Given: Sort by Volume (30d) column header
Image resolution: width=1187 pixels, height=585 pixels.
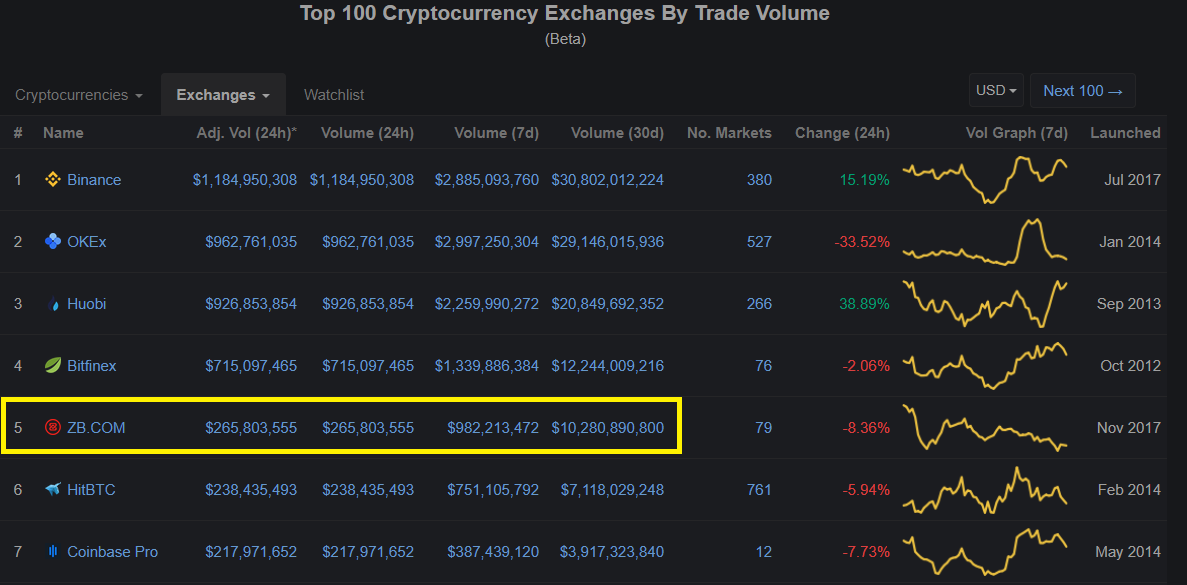Looking at the screenshot, I should point(618,133).
